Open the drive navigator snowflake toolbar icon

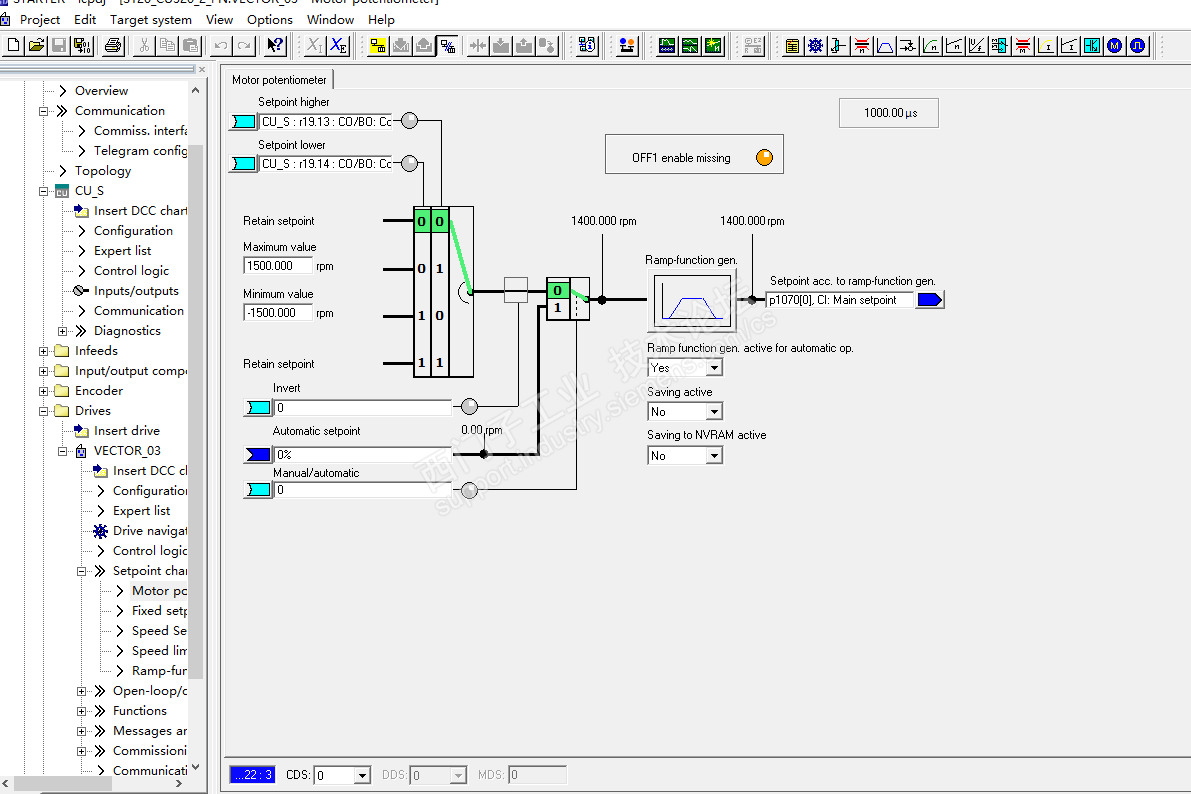click(x=816, y=45)
